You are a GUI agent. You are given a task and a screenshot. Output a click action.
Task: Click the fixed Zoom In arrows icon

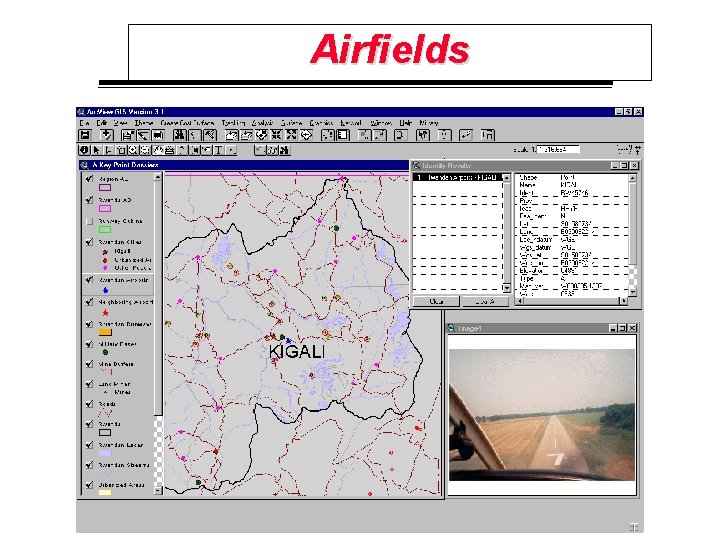pos(276,135)
